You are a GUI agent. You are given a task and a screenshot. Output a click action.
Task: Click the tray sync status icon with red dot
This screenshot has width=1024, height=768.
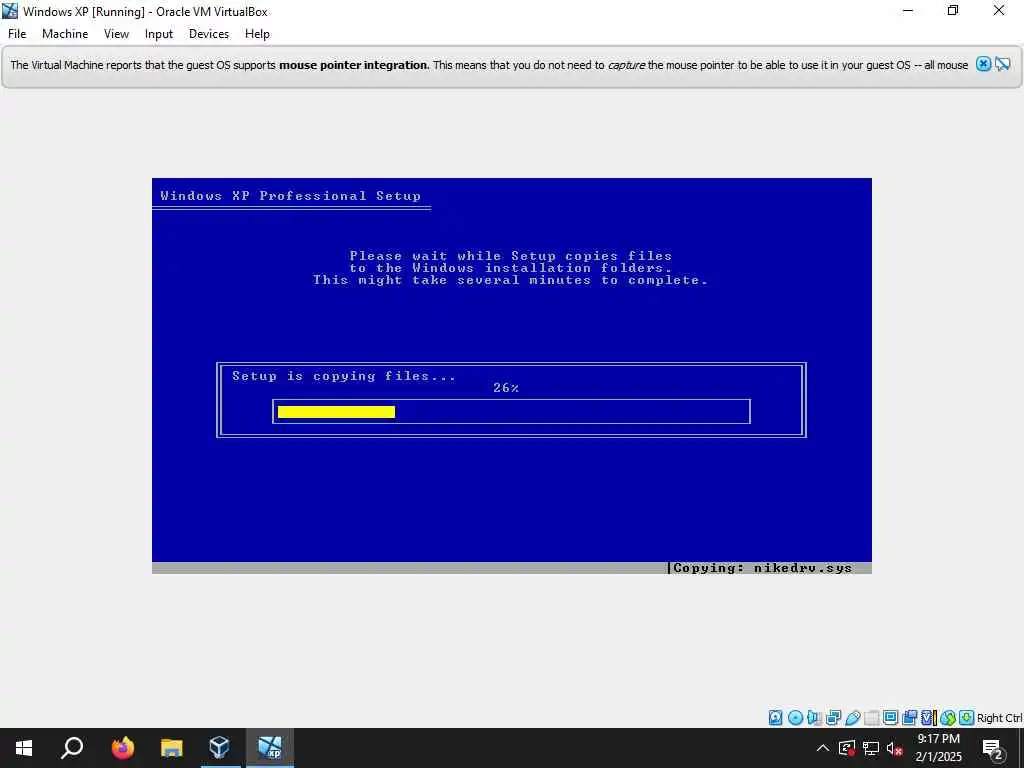pos(847,748)
